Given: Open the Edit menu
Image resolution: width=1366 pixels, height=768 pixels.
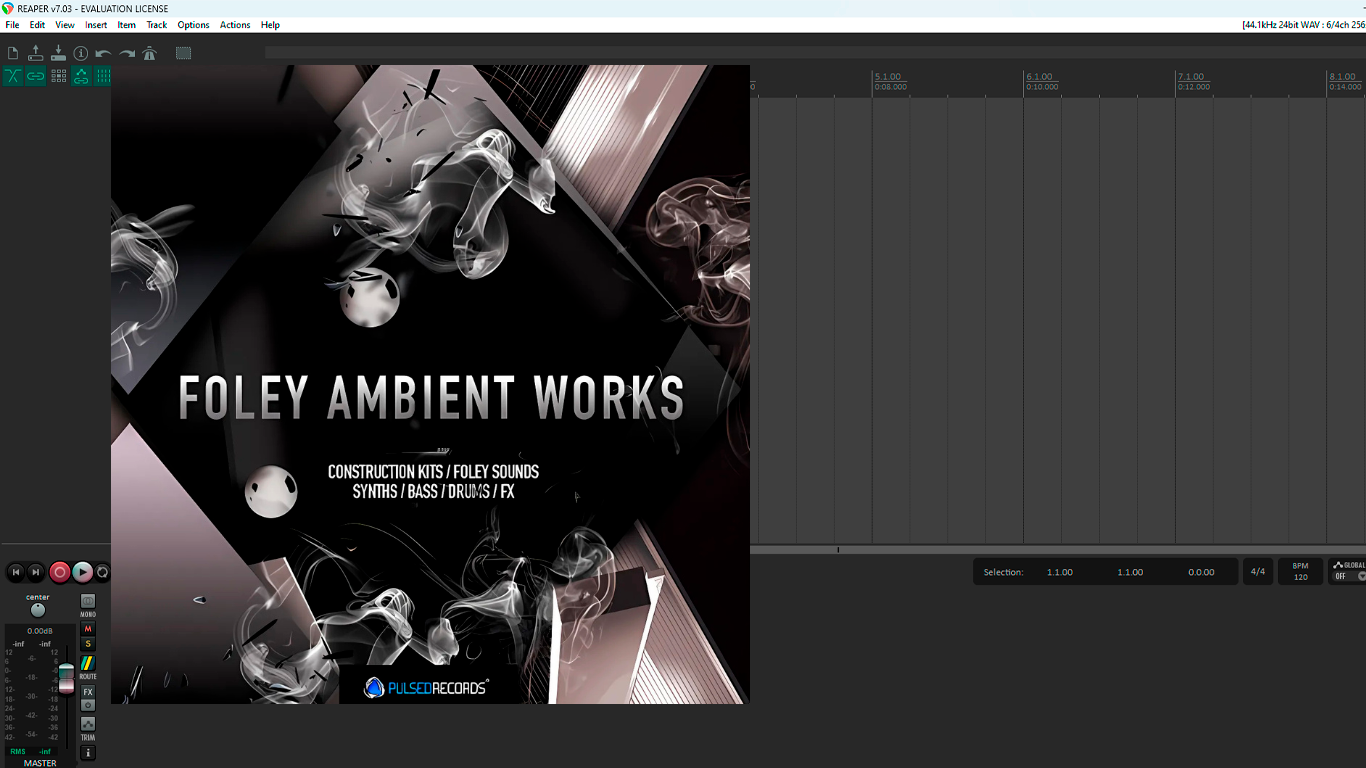Looking at the screenshot, I should [37, 25].
